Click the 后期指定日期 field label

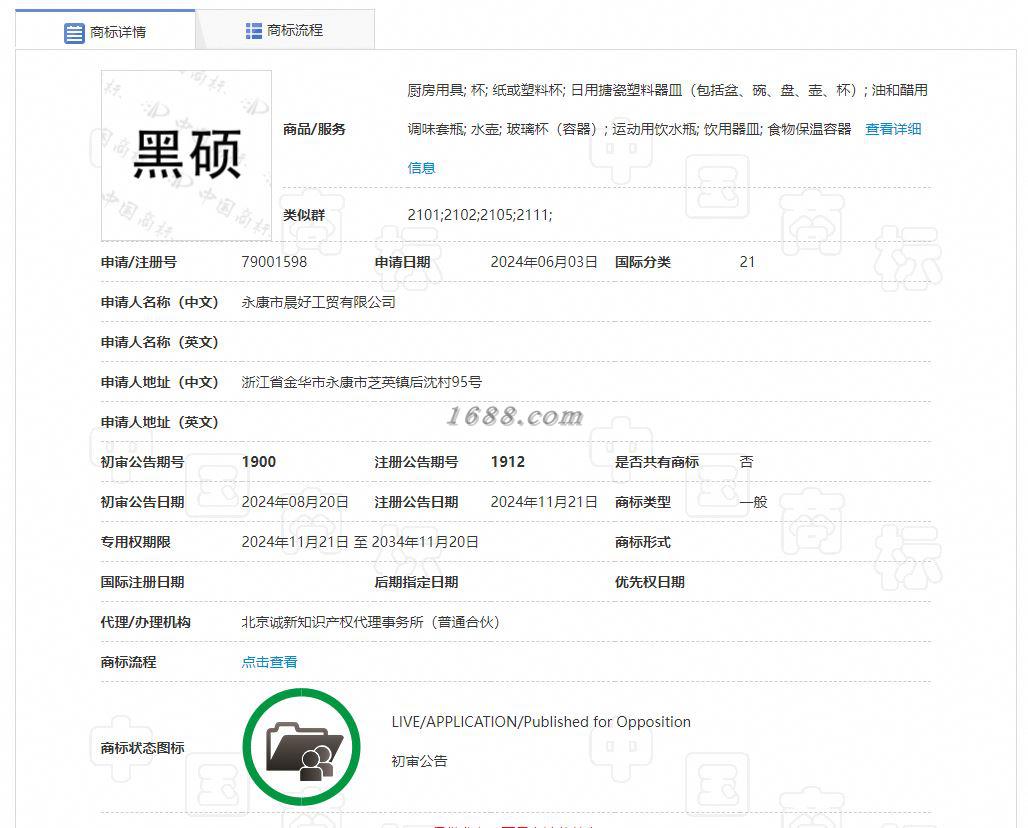click(416, 582)
